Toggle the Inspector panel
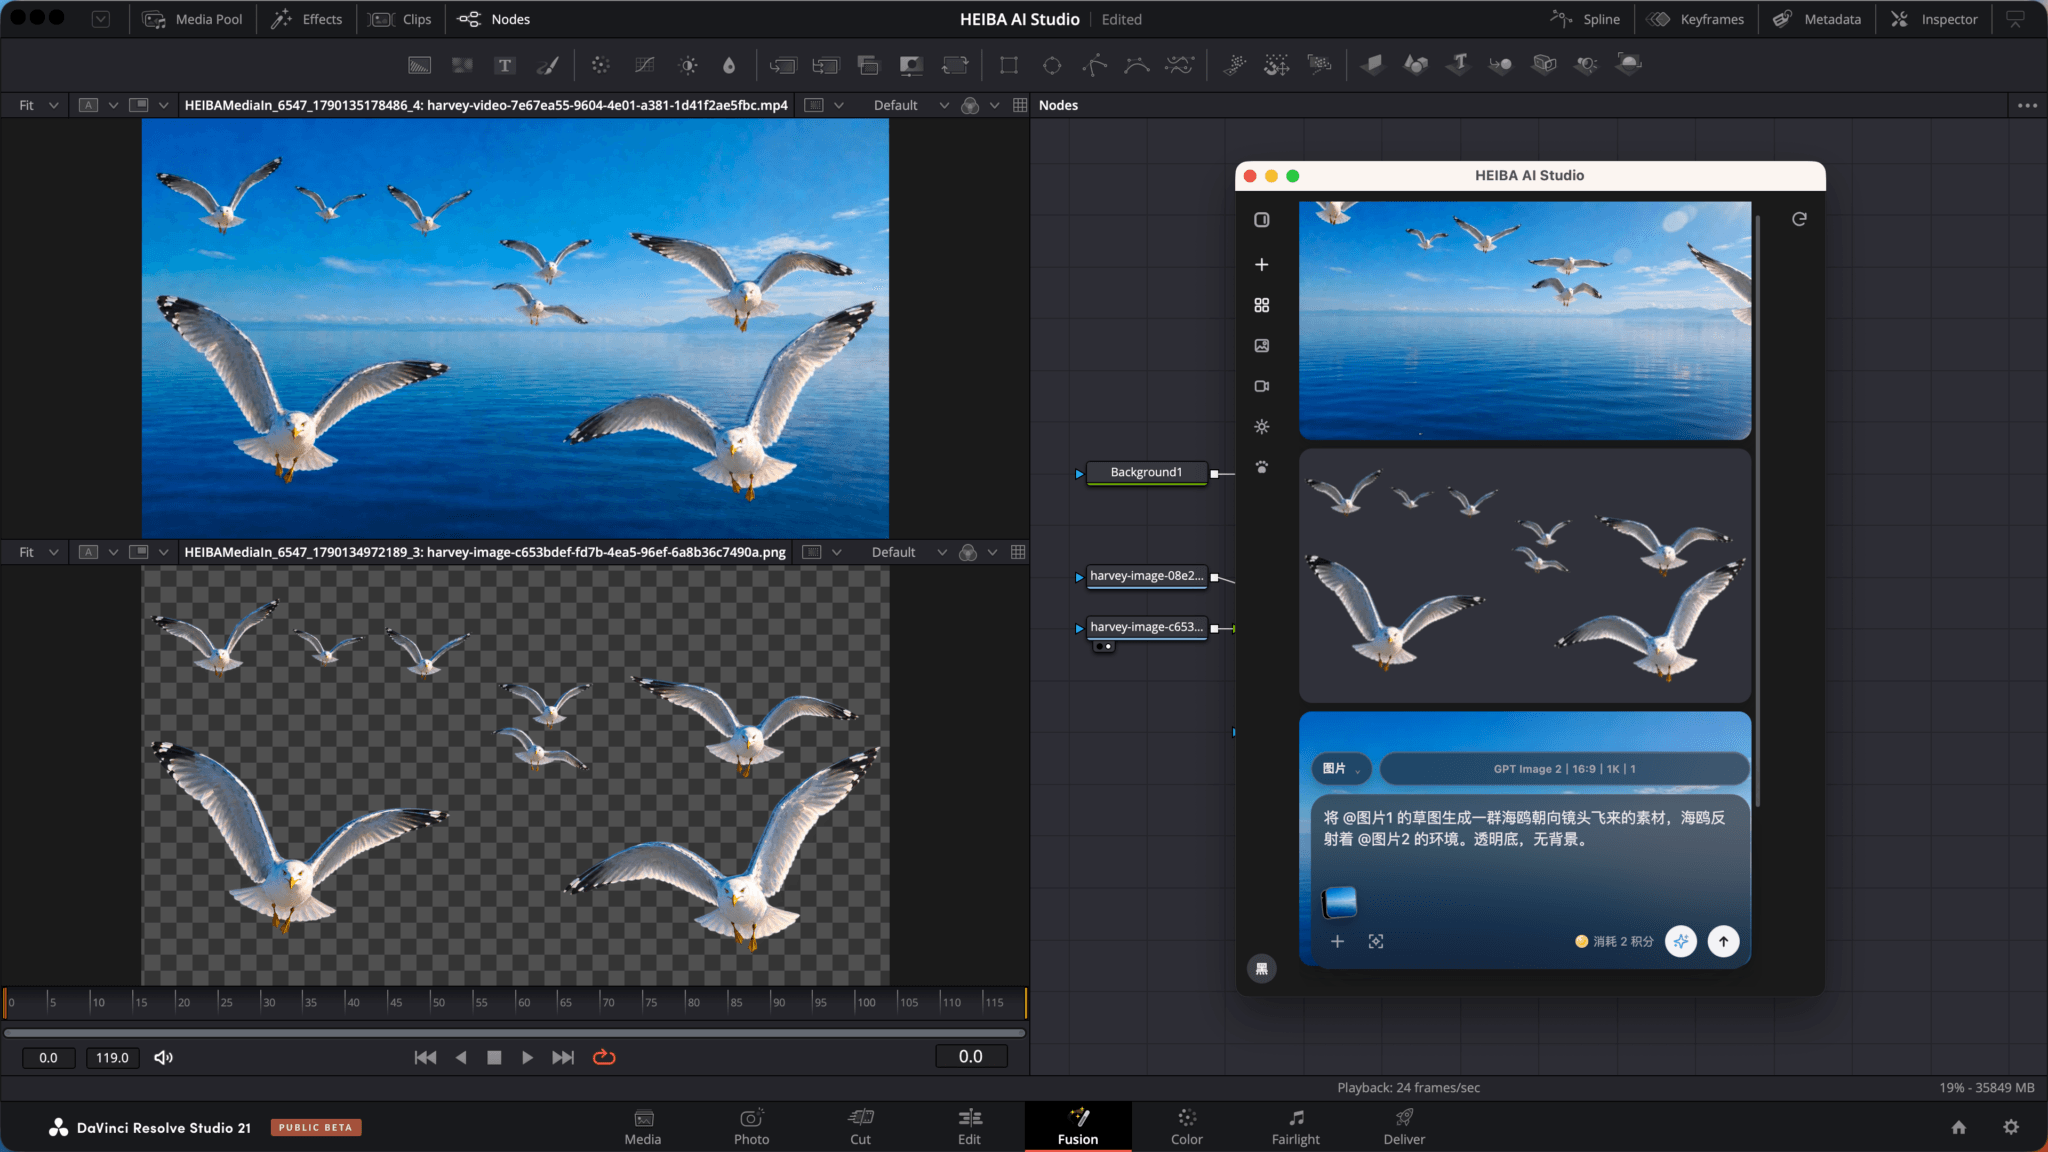The image size is (2048, 1152). pos(1934,19)
